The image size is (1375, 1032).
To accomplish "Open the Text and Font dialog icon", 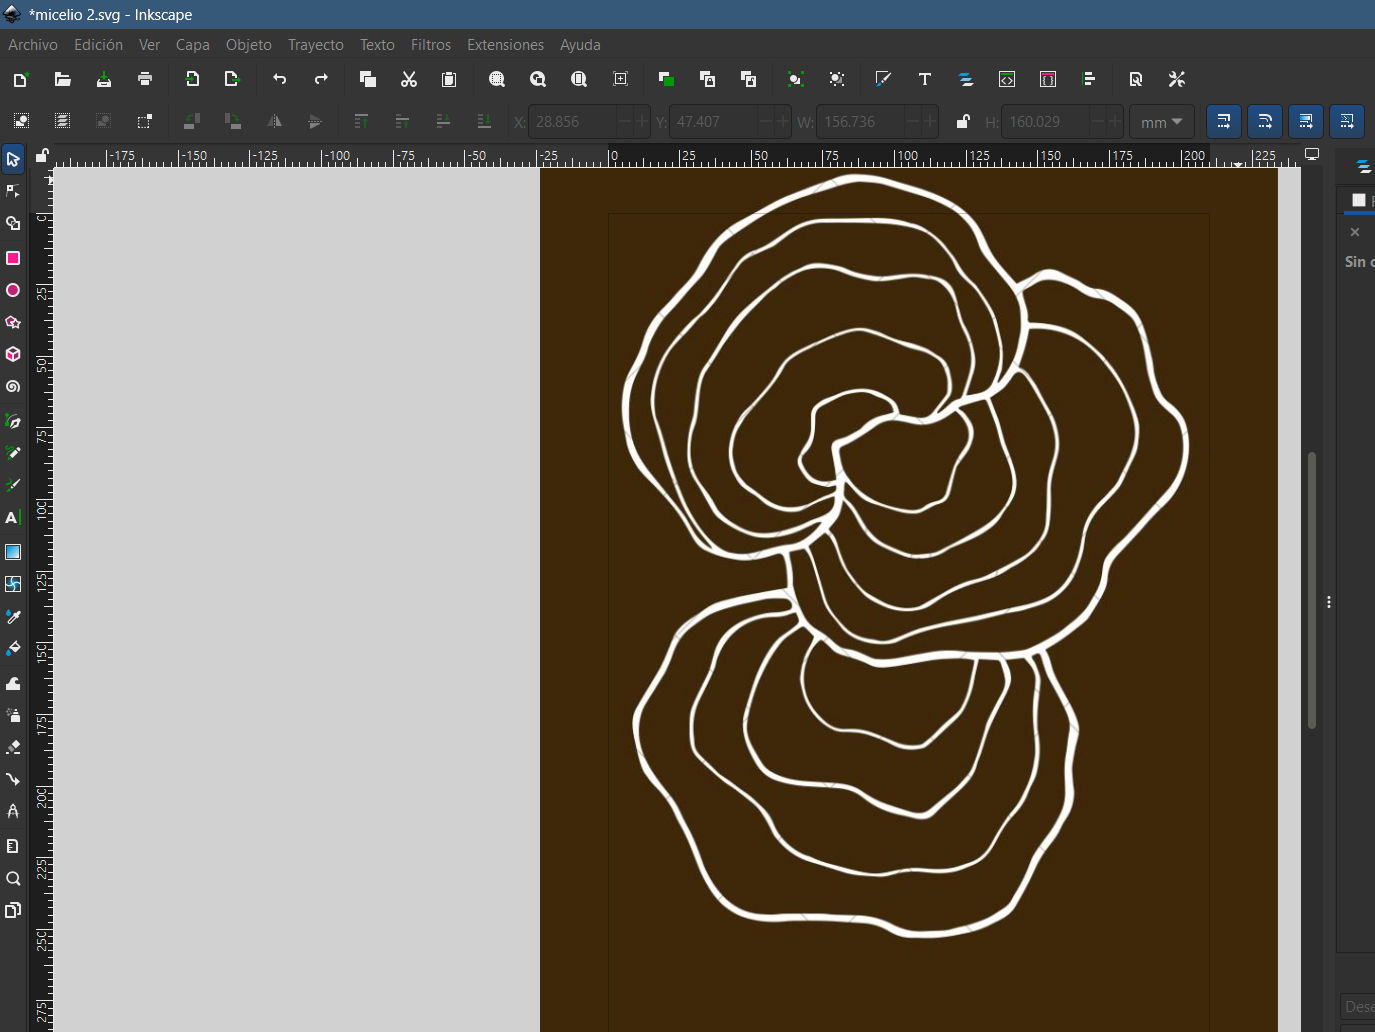I will (x=925, y=79).
